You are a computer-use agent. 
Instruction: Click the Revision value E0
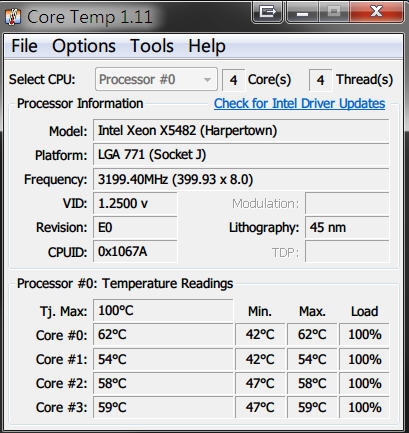[x=135, y=227]
